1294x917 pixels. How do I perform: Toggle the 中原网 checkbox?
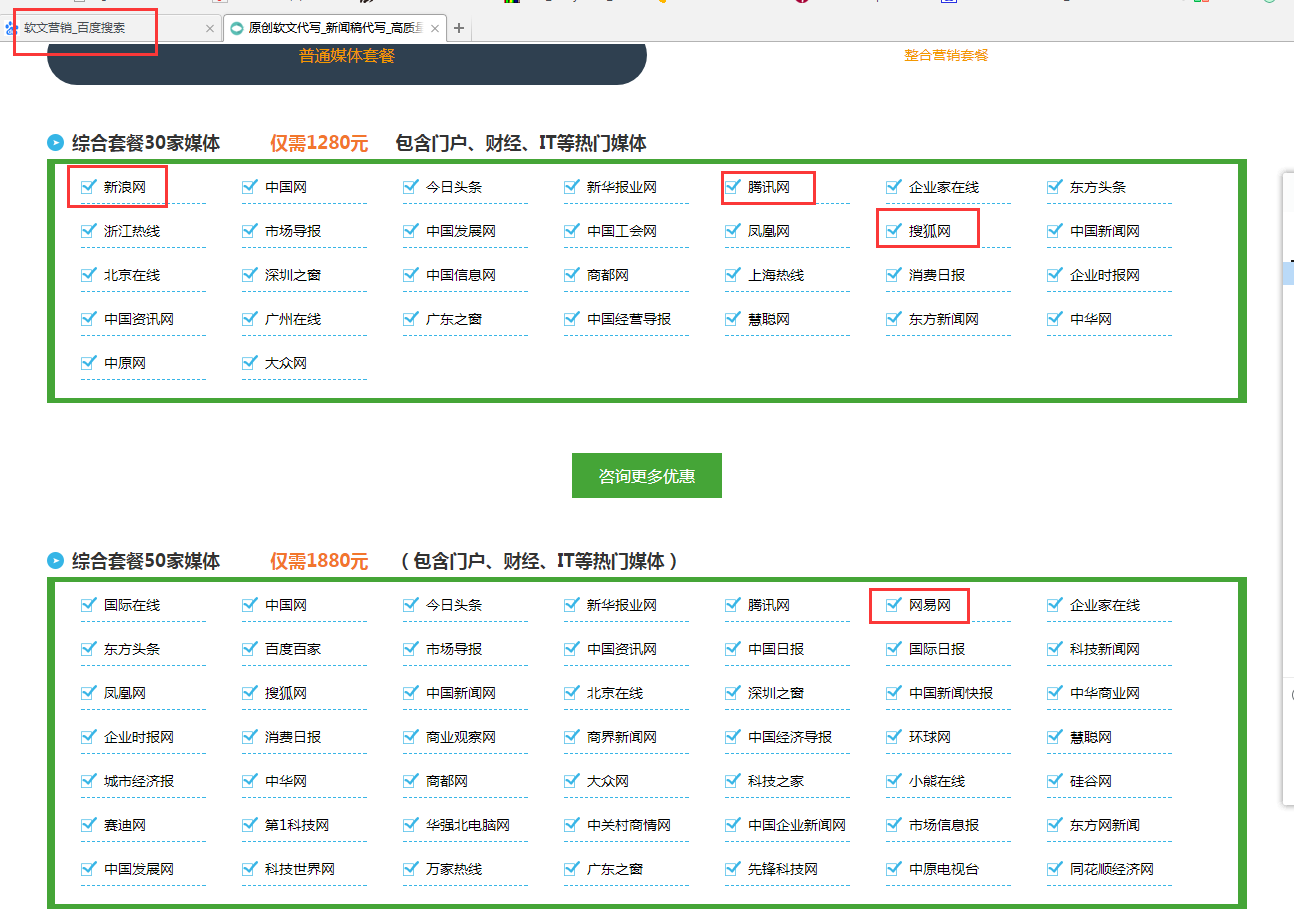tap(89, 362)
